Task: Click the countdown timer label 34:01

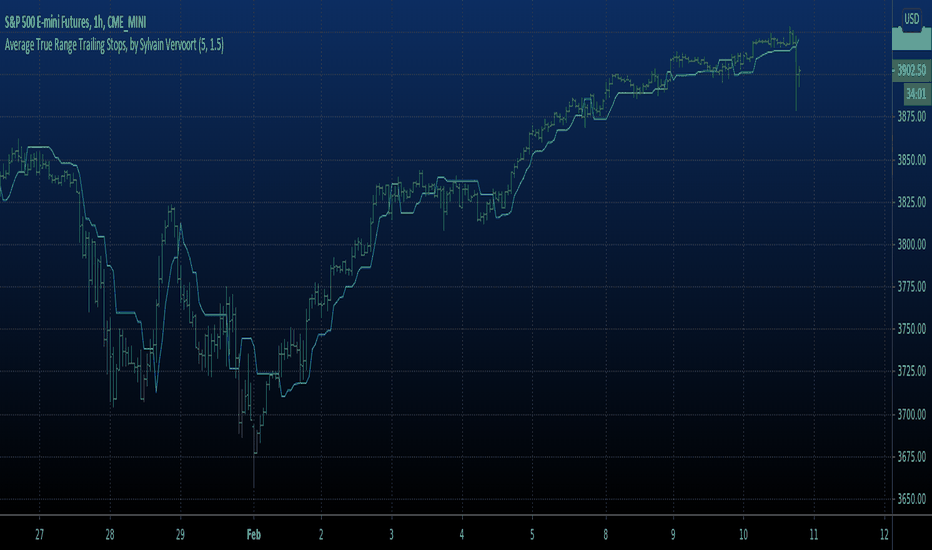Action: click(x=915, y=93)
